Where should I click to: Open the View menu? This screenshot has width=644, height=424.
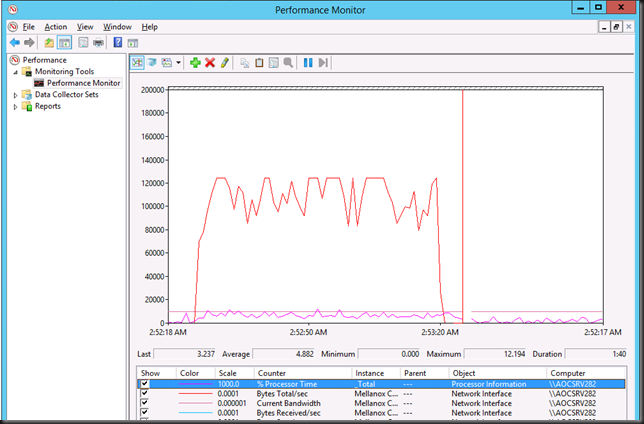coord(85,27)
